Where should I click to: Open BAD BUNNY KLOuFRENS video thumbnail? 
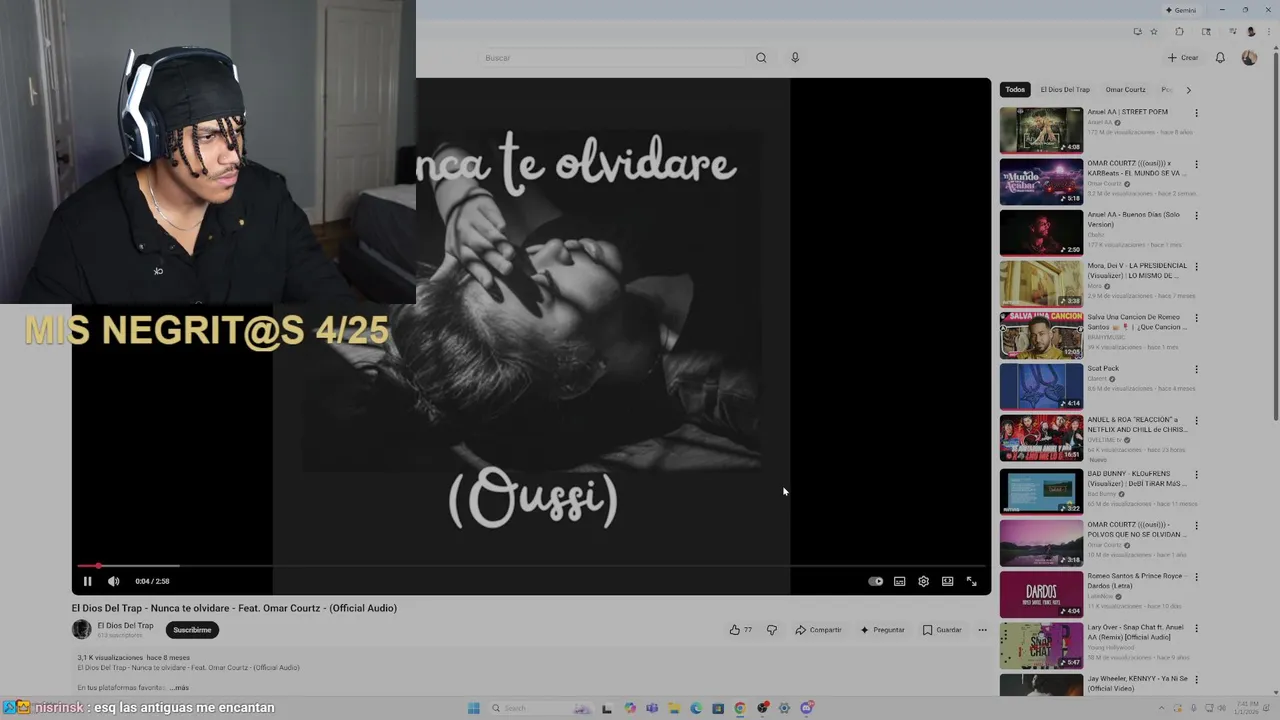point(1041,490)
